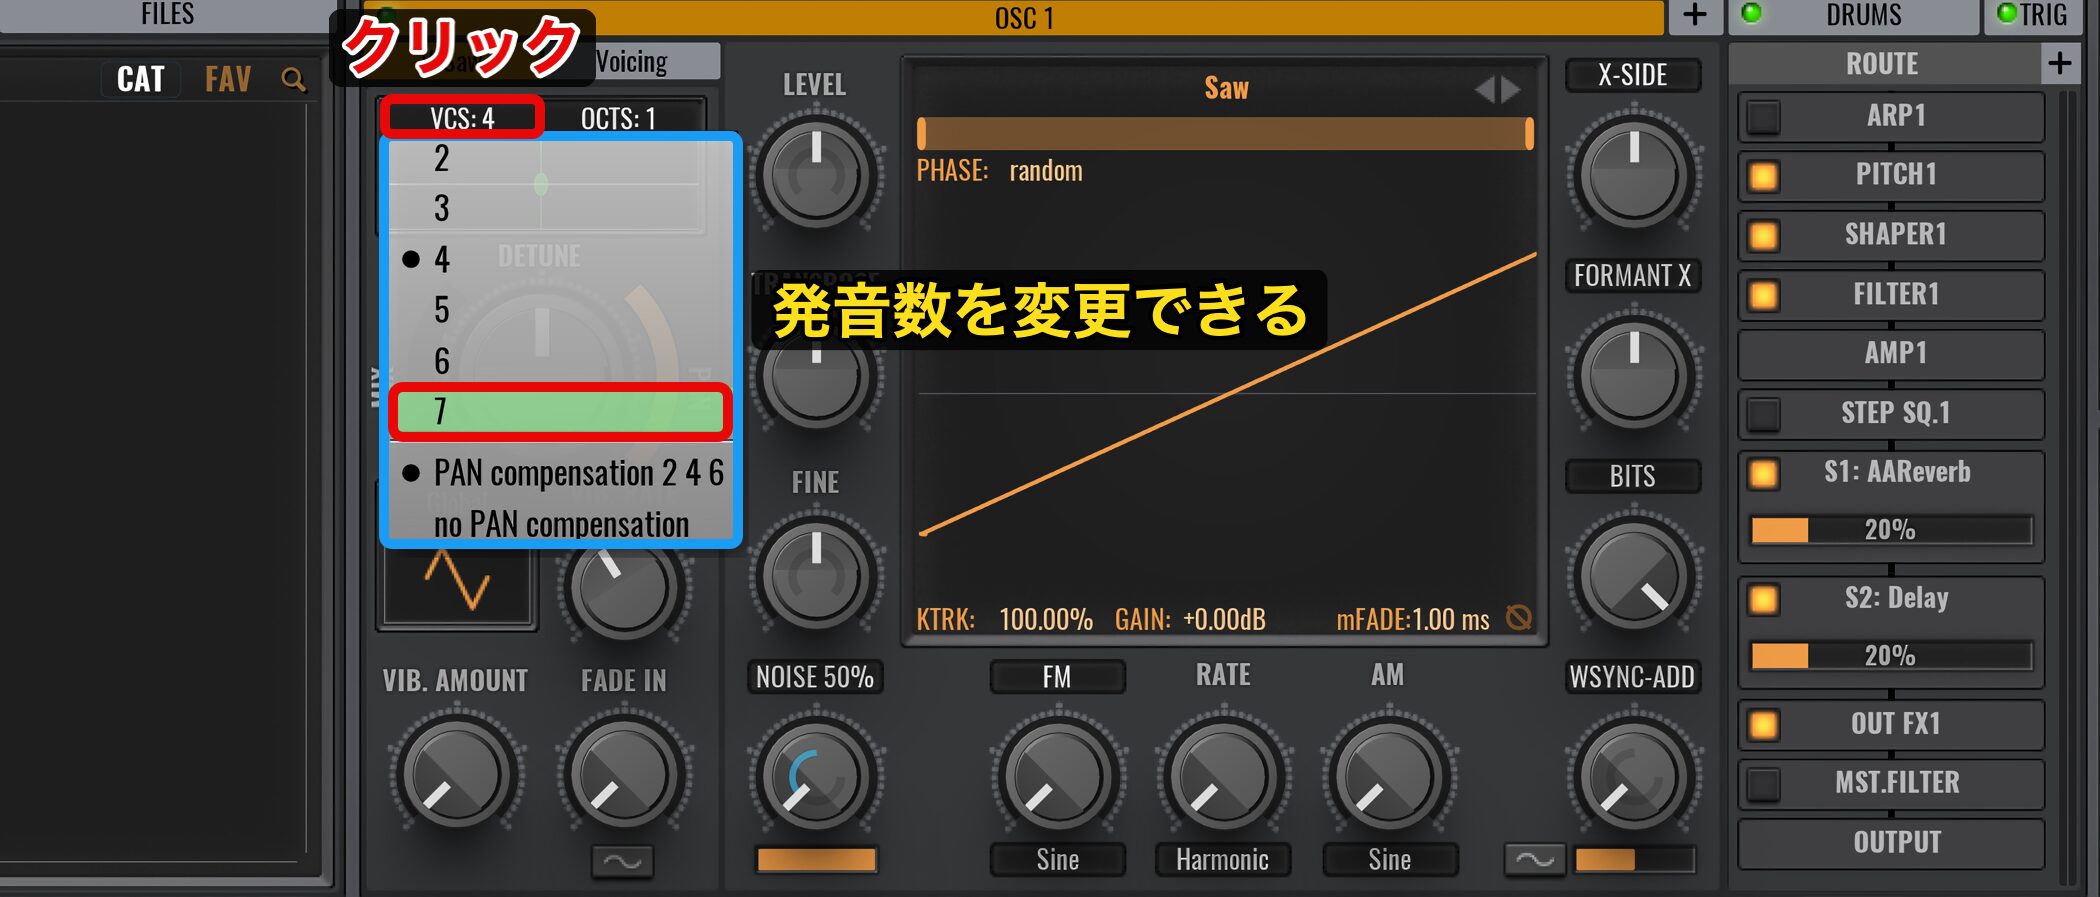
Task: Toggle the S1: AAReverb send
Action: coord(1763,473)
